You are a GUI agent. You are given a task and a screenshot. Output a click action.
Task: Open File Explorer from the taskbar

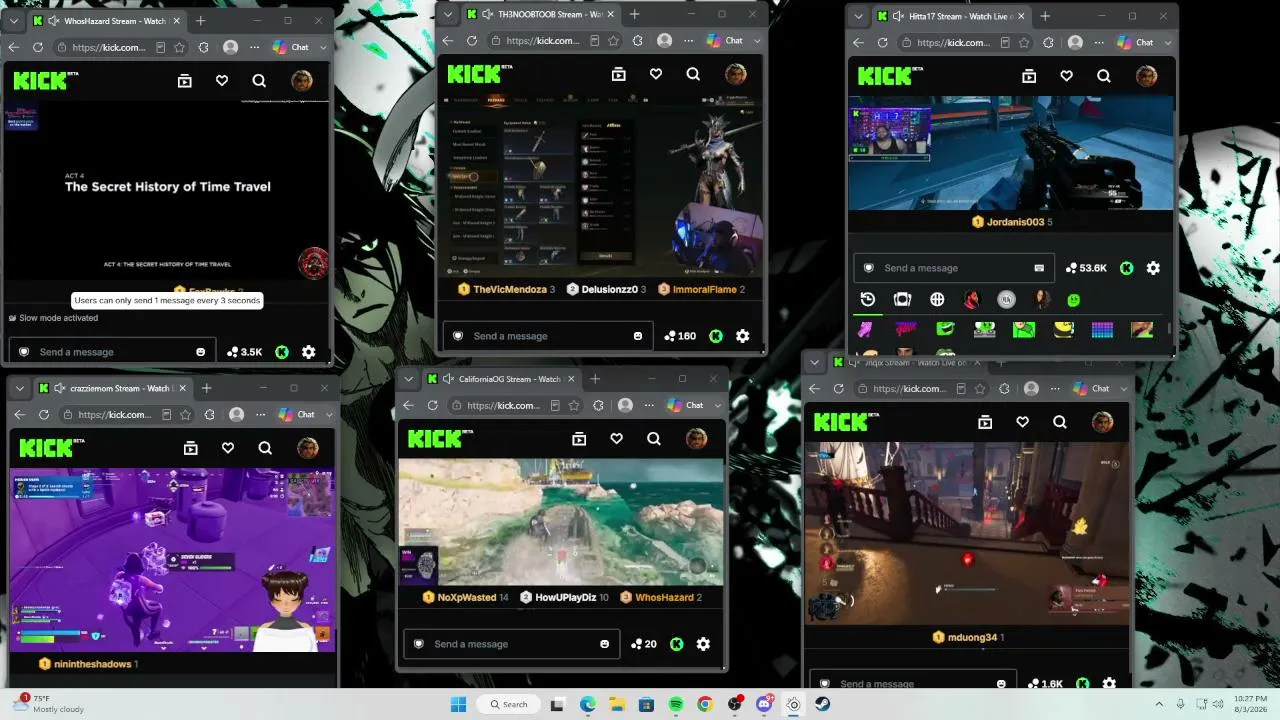tap(617, 704)
